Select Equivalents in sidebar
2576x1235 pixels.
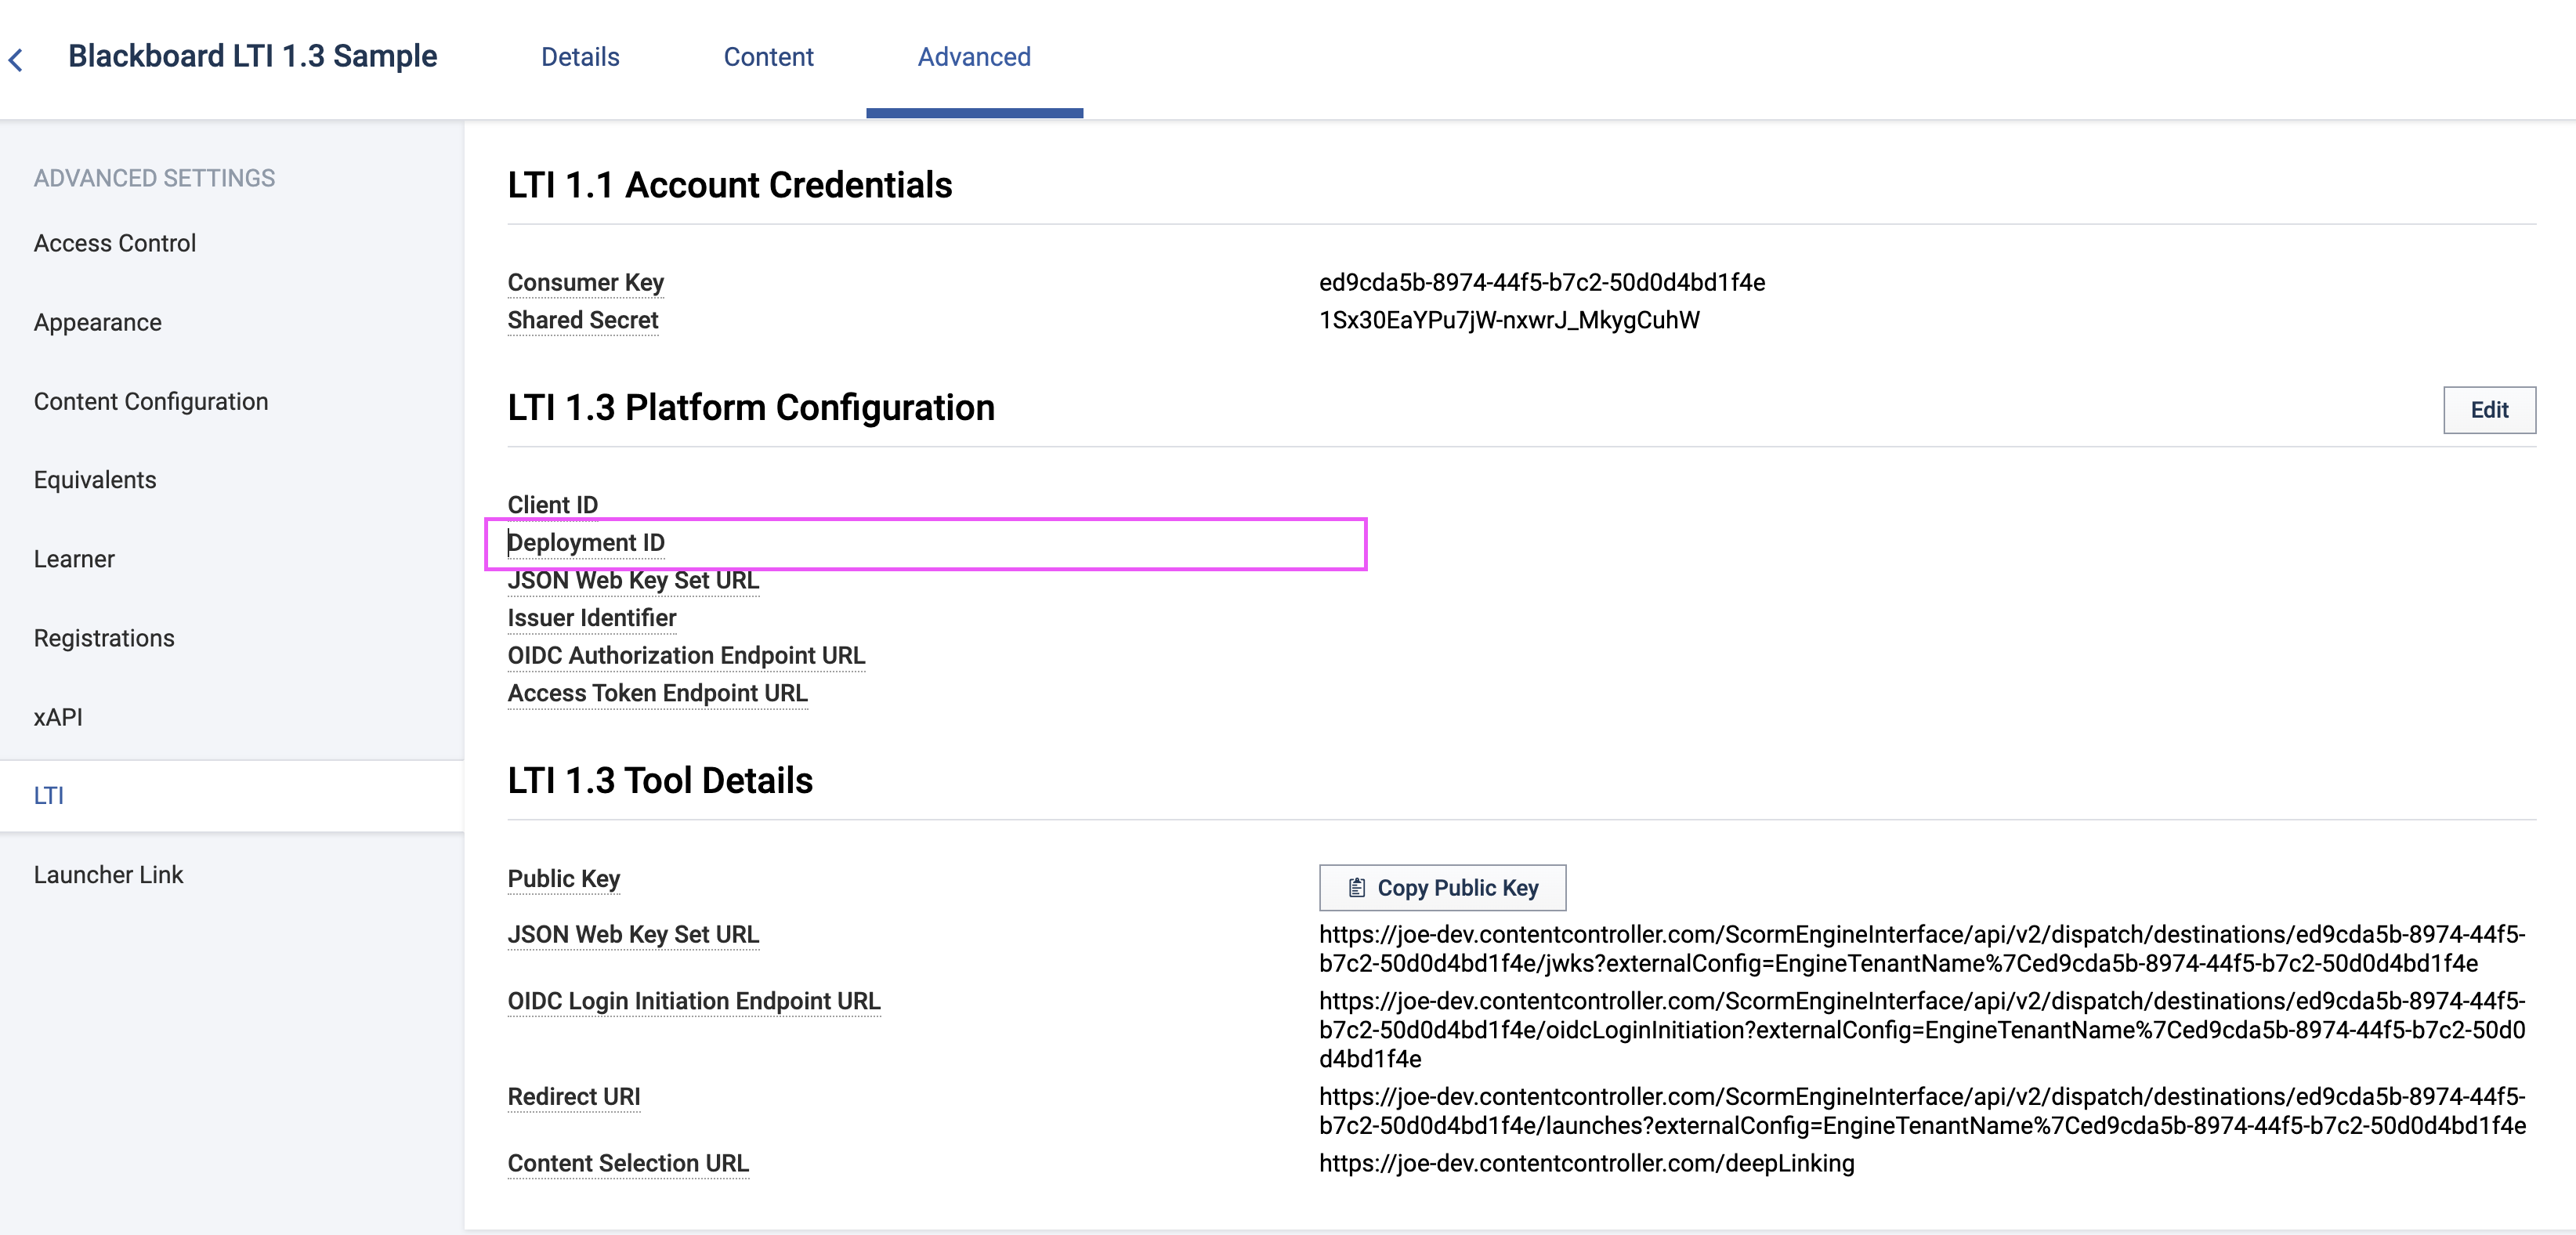click(95, 480)
